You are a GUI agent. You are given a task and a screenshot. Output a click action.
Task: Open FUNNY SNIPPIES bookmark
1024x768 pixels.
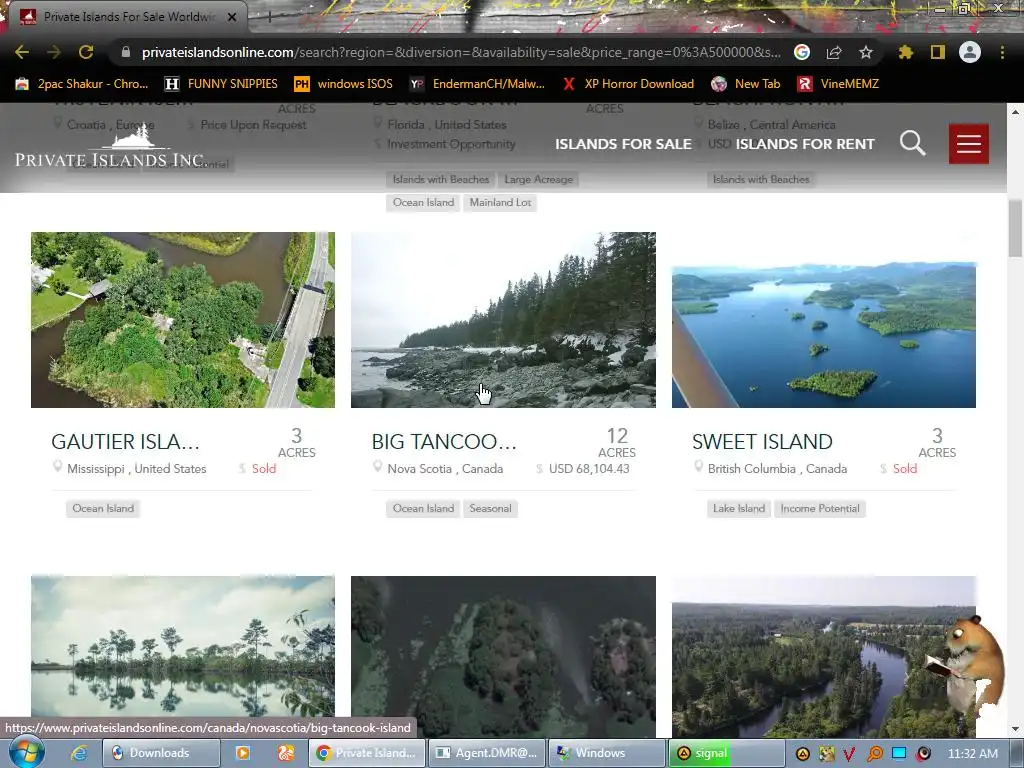[x=221, y=84]
